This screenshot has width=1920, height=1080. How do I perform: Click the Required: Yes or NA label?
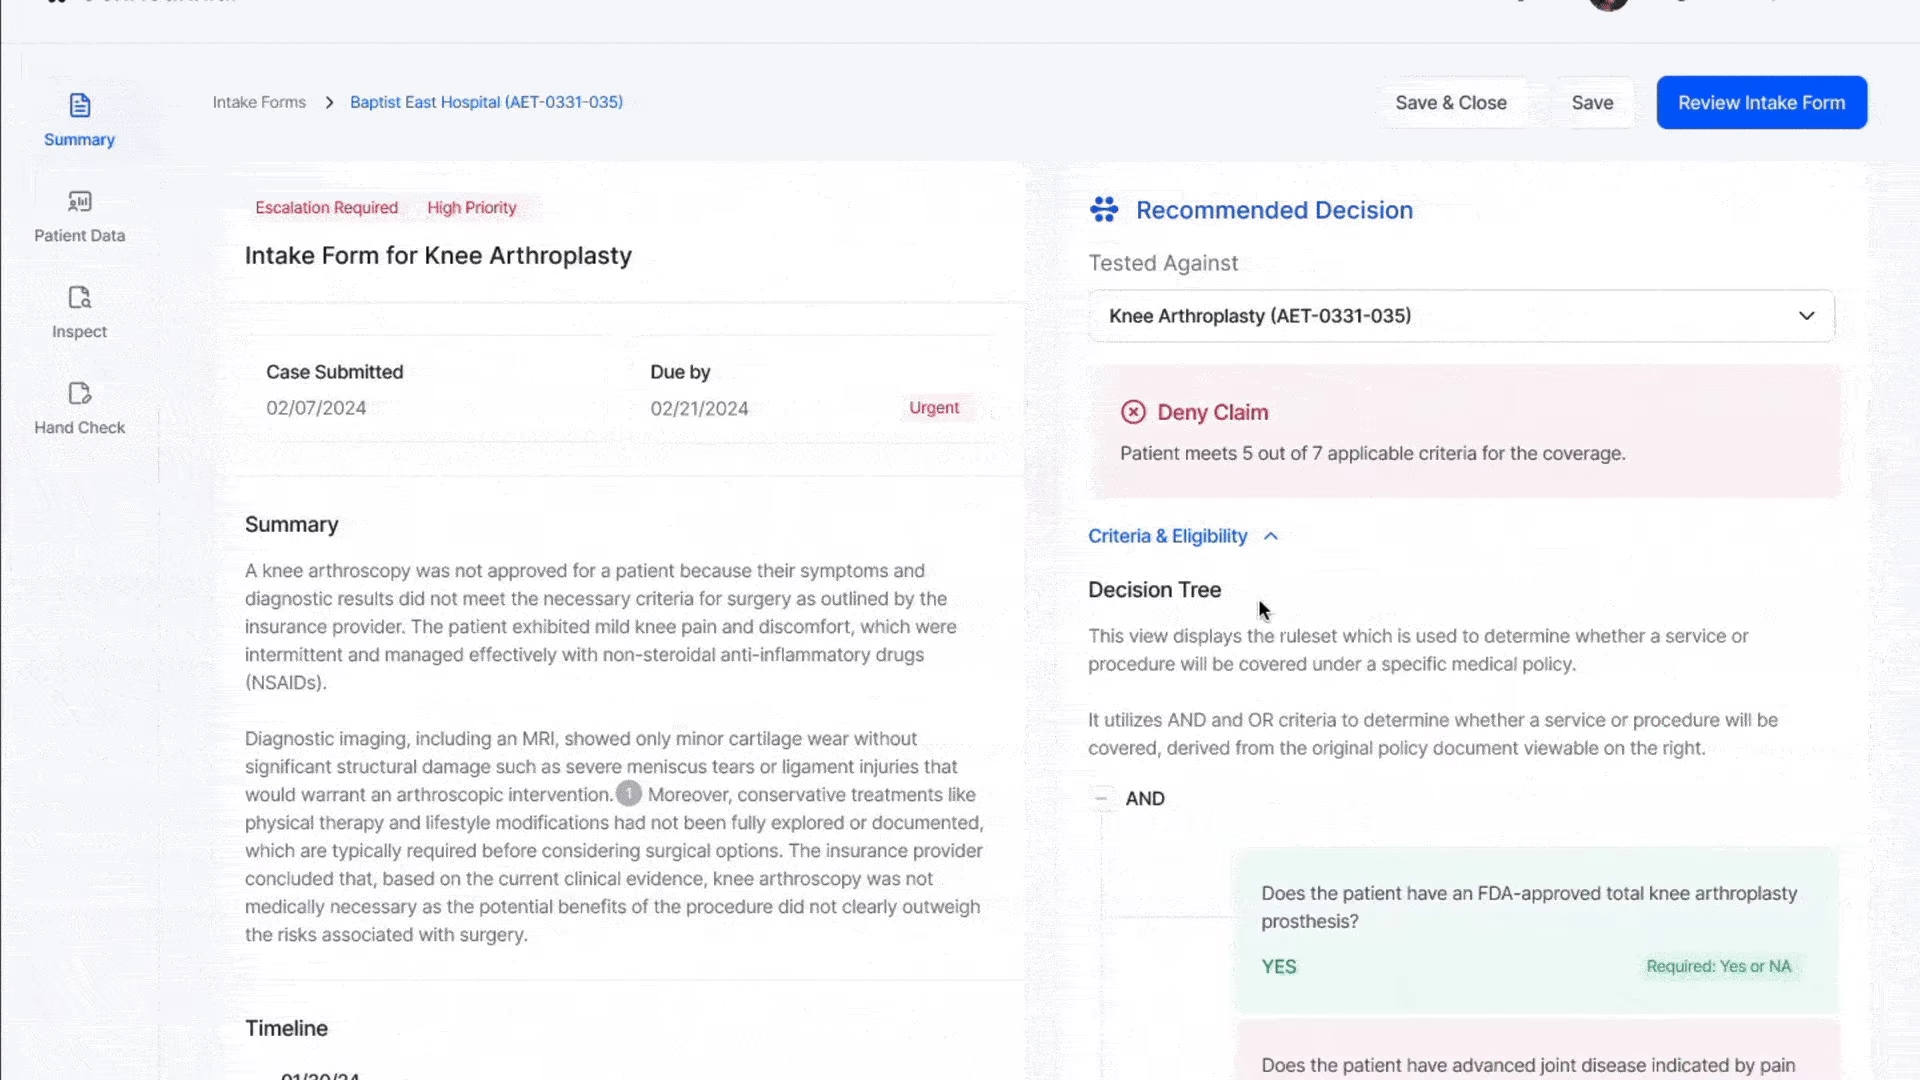click(x=1718, y=966)
